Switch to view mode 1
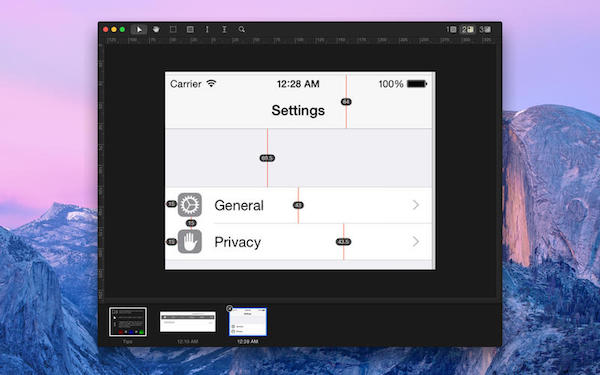This screenshot has height=375, width=600. click(x=451, y=29)
